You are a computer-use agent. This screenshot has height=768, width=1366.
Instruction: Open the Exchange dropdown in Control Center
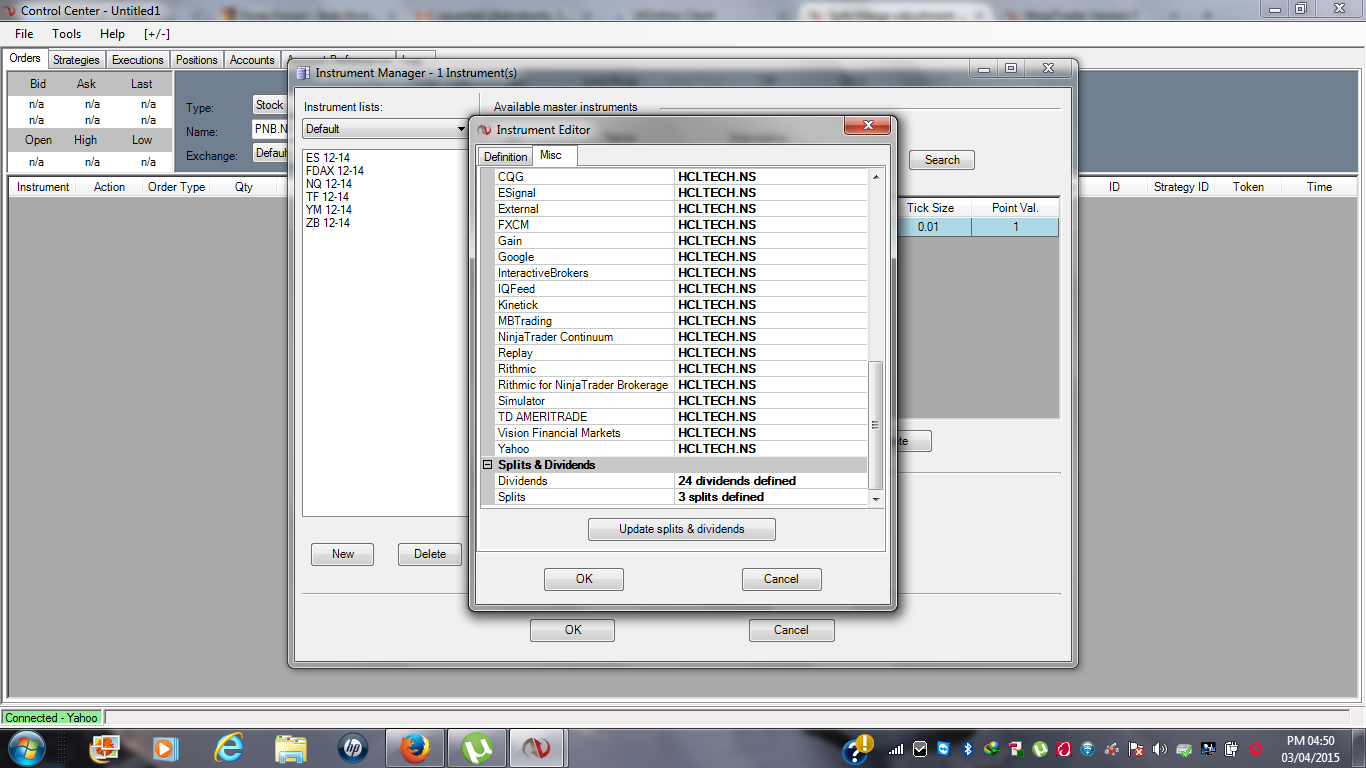tap(271, 153)
